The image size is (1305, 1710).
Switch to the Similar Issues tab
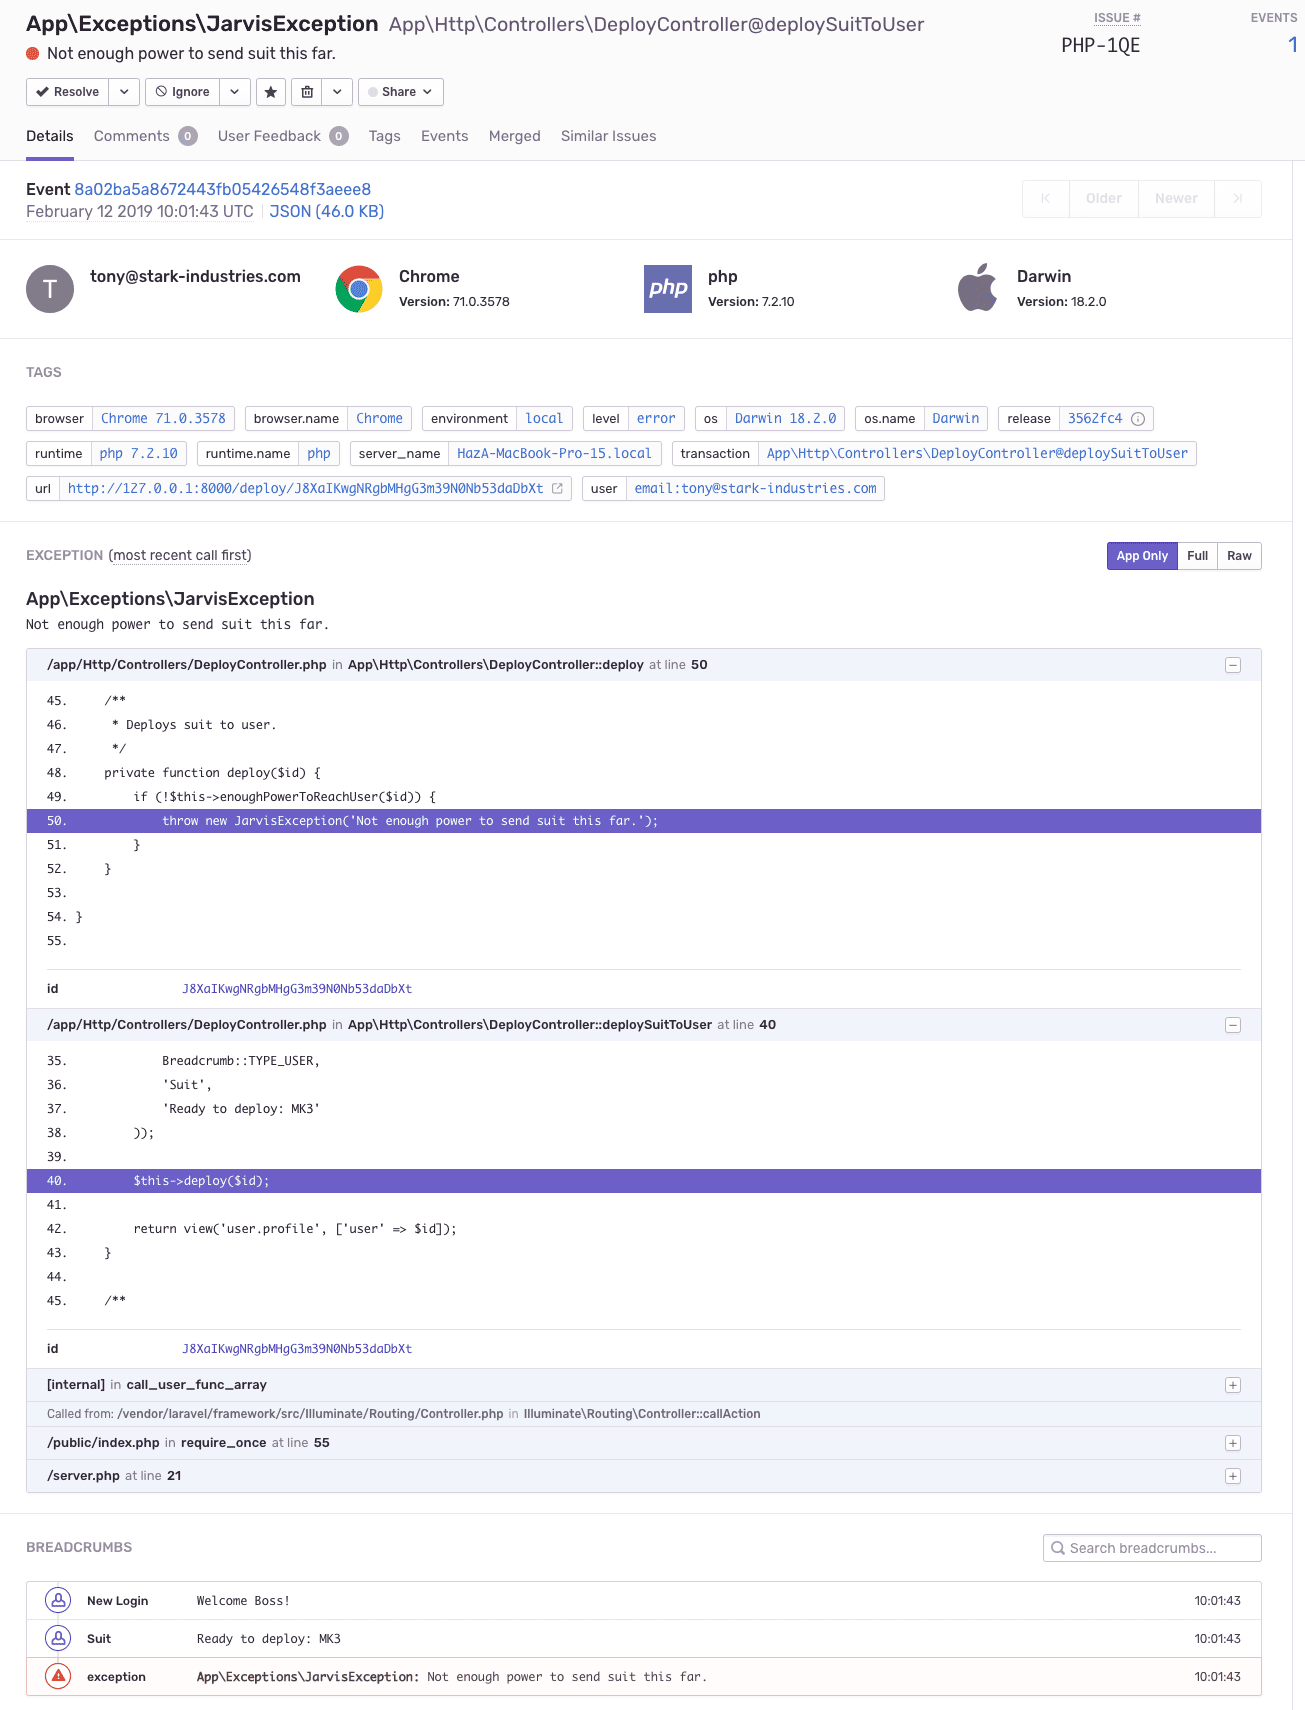pos(608,136)
